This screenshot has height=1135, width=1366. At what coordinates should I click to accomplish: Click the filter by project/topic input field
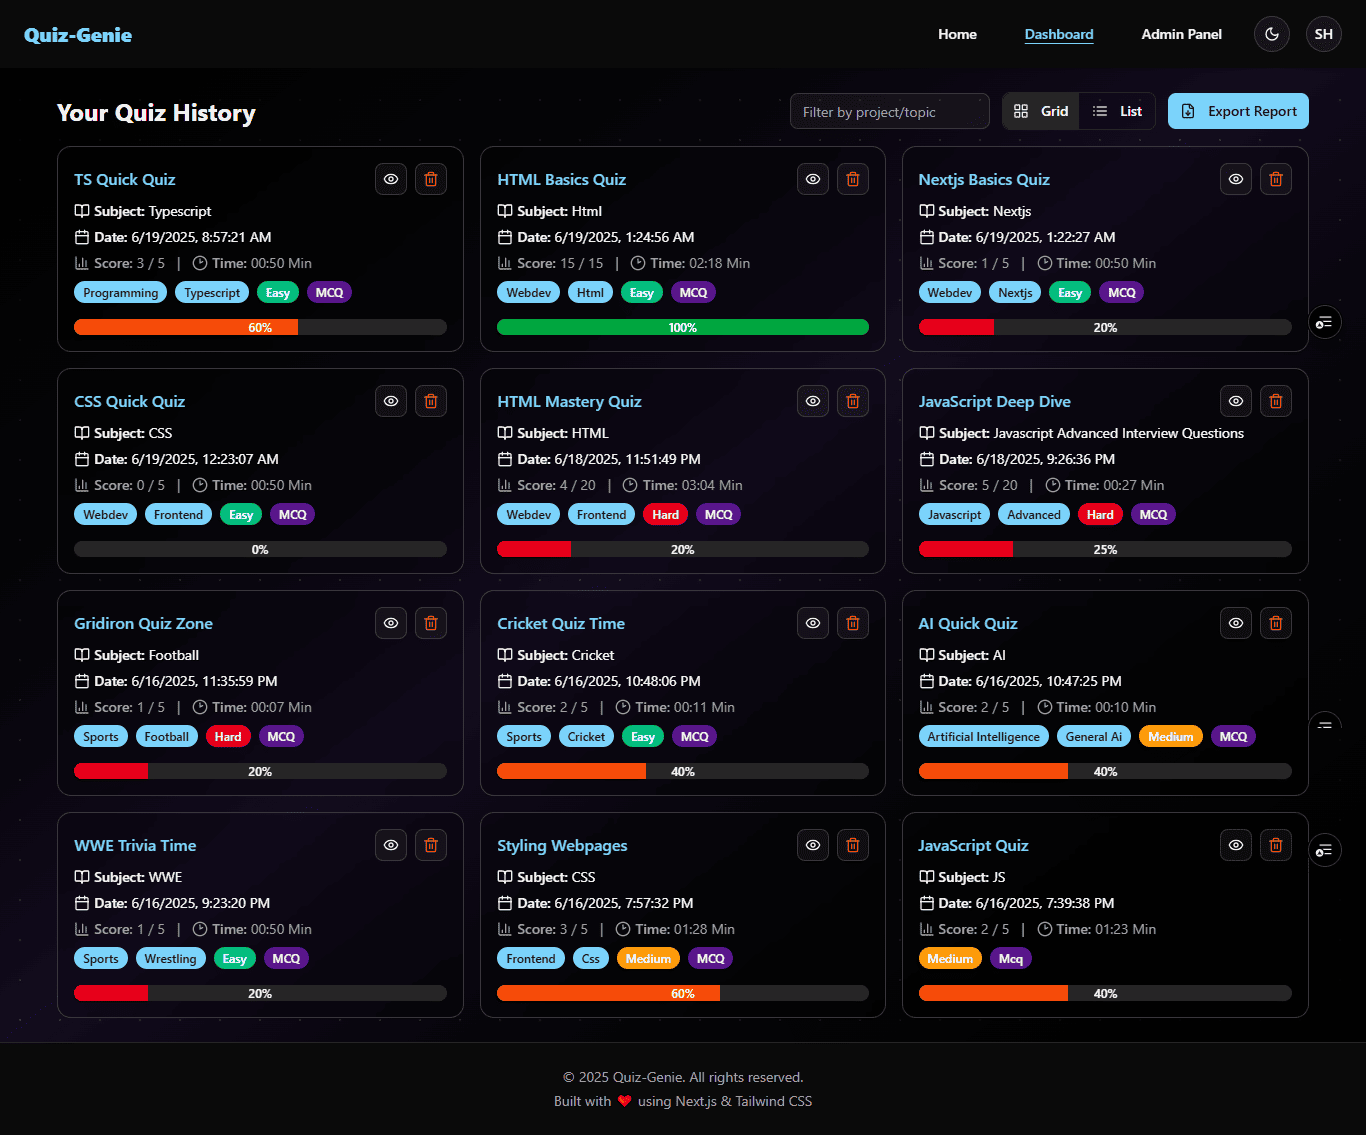point(888,111)
